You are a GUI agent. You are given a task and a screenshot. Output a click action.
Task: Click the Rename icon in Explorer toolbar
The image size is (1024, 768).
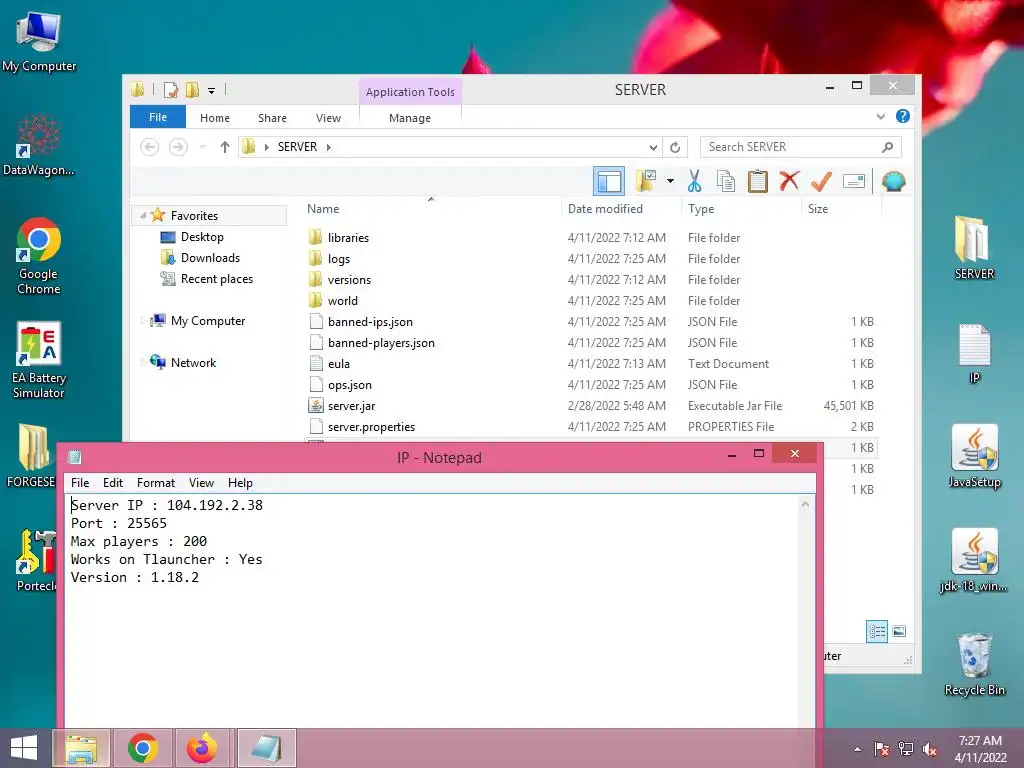tap(854, 181)
